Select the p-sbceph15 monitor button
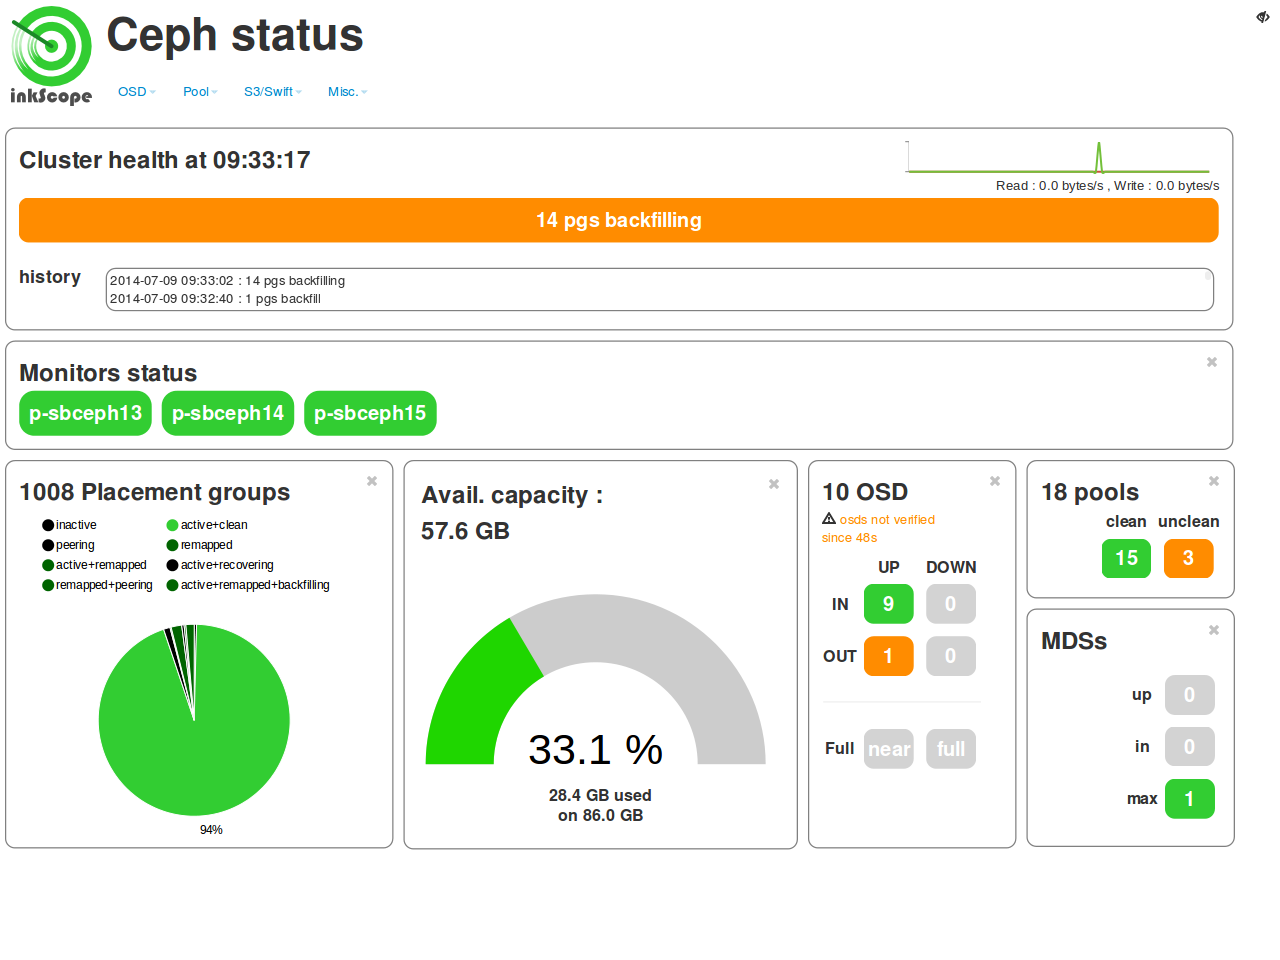 point(370,413)
